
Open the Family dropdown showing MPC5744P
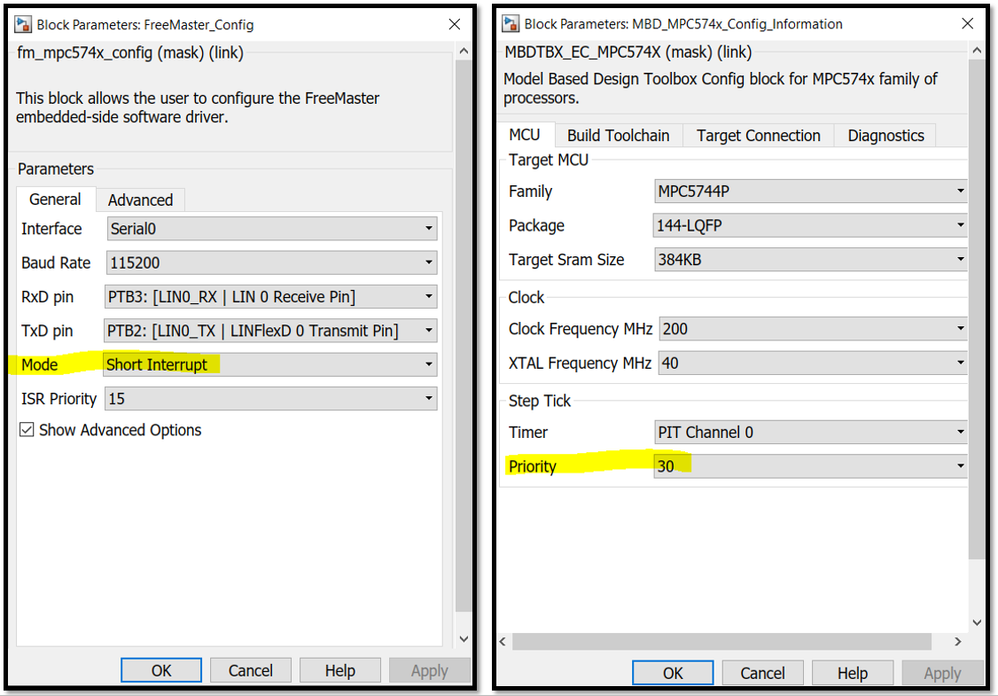click(811, 191)
